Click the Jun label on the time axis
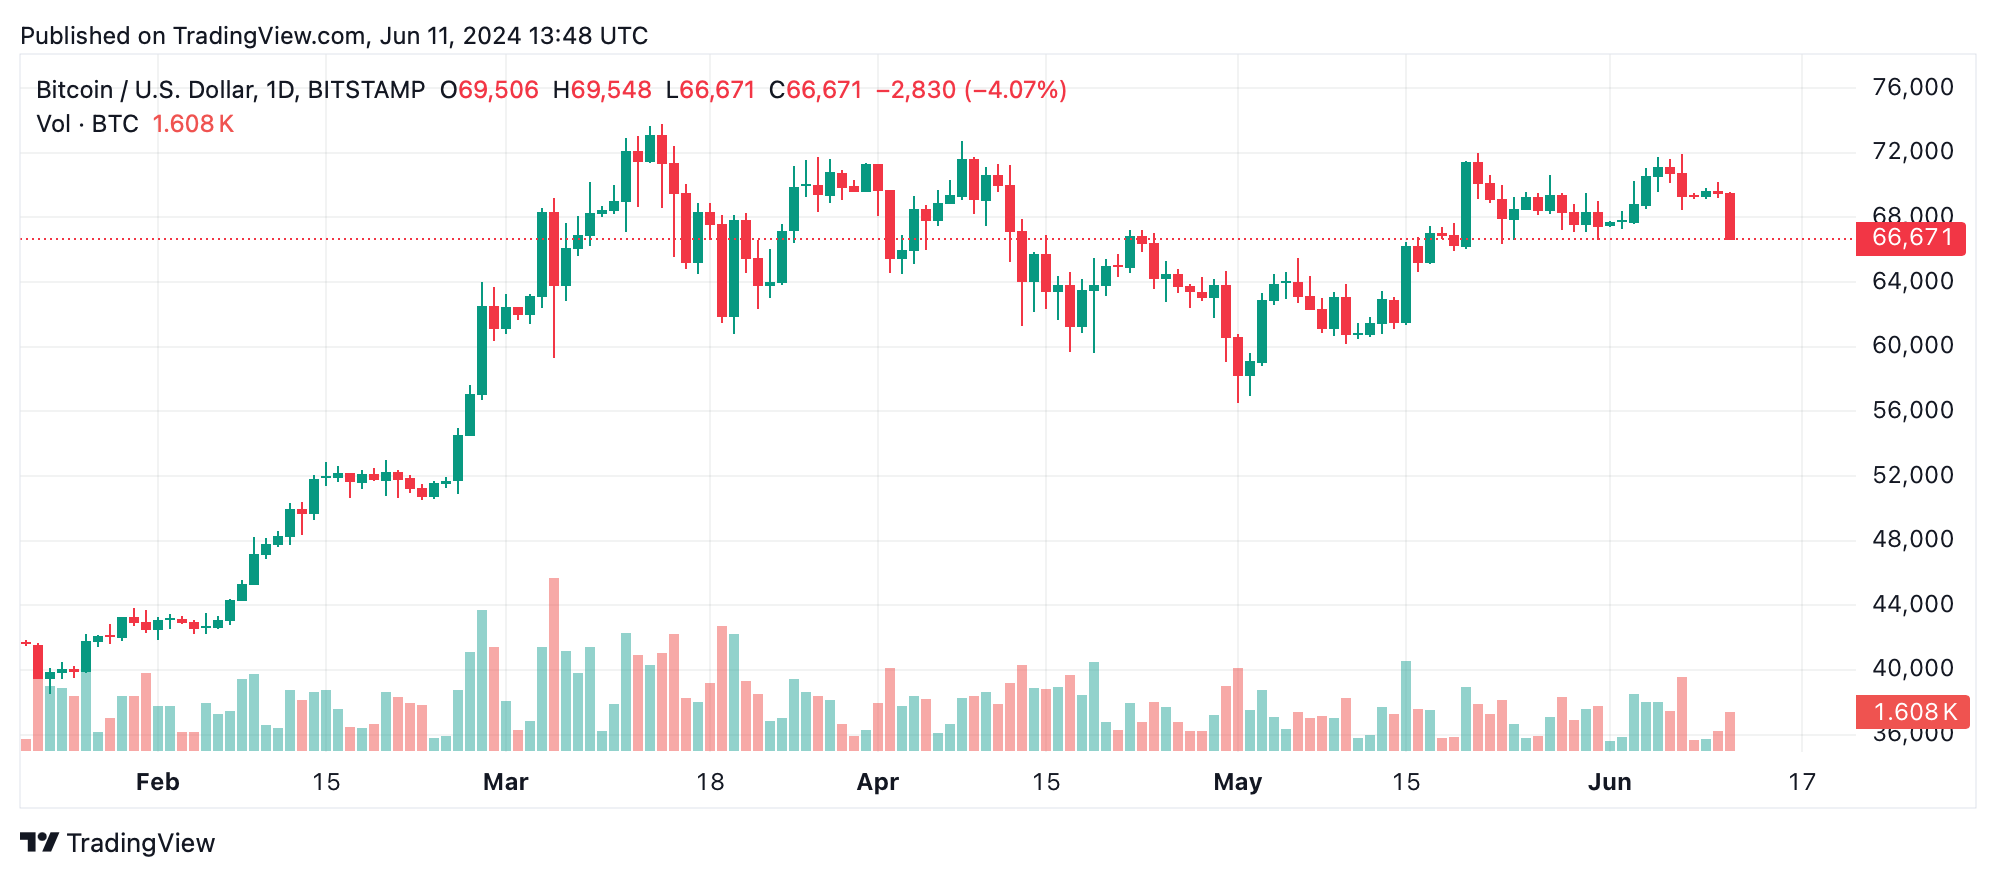1996x878 pixels. coord(1610,782)
